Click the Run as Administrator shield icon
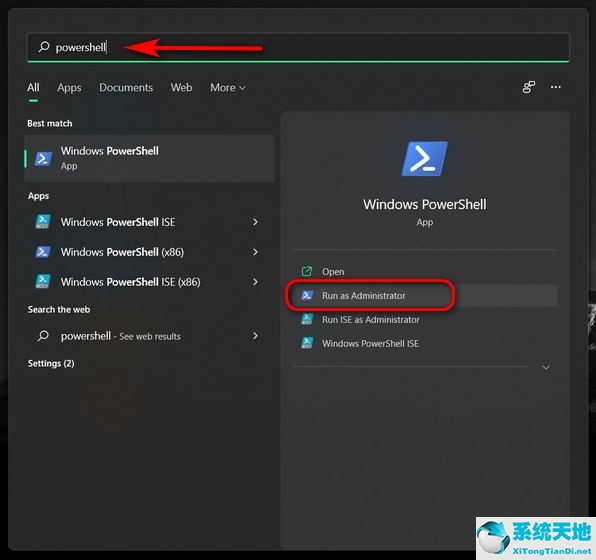 (307, 295)
